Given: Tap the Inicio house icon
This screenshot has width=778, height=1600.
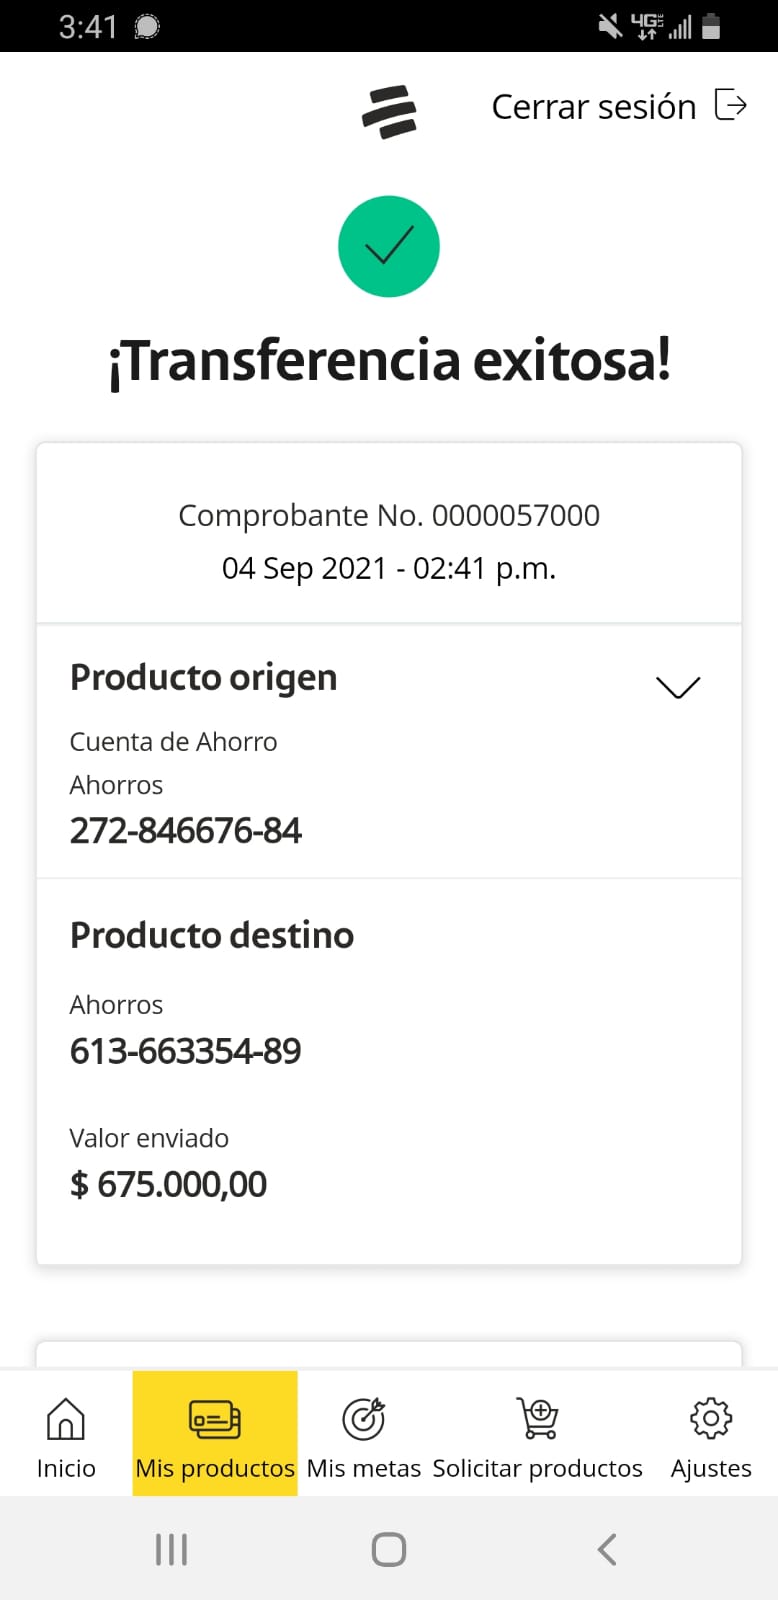Looking at the screenshot, I should tap(66, 1418).
